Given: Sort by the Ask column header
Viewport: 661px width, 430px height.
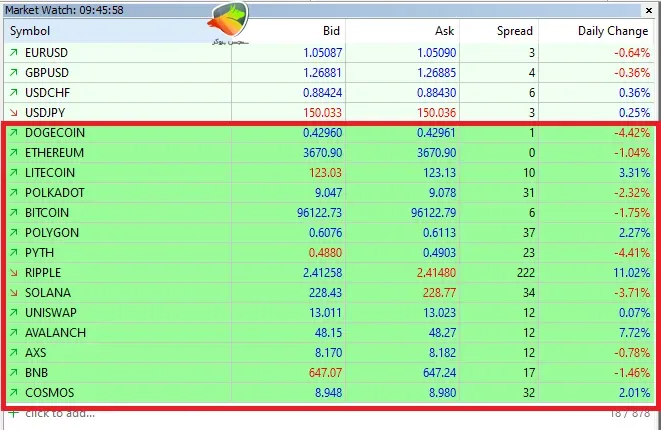Looking at the screenshot, I should [x=403, y=31].
